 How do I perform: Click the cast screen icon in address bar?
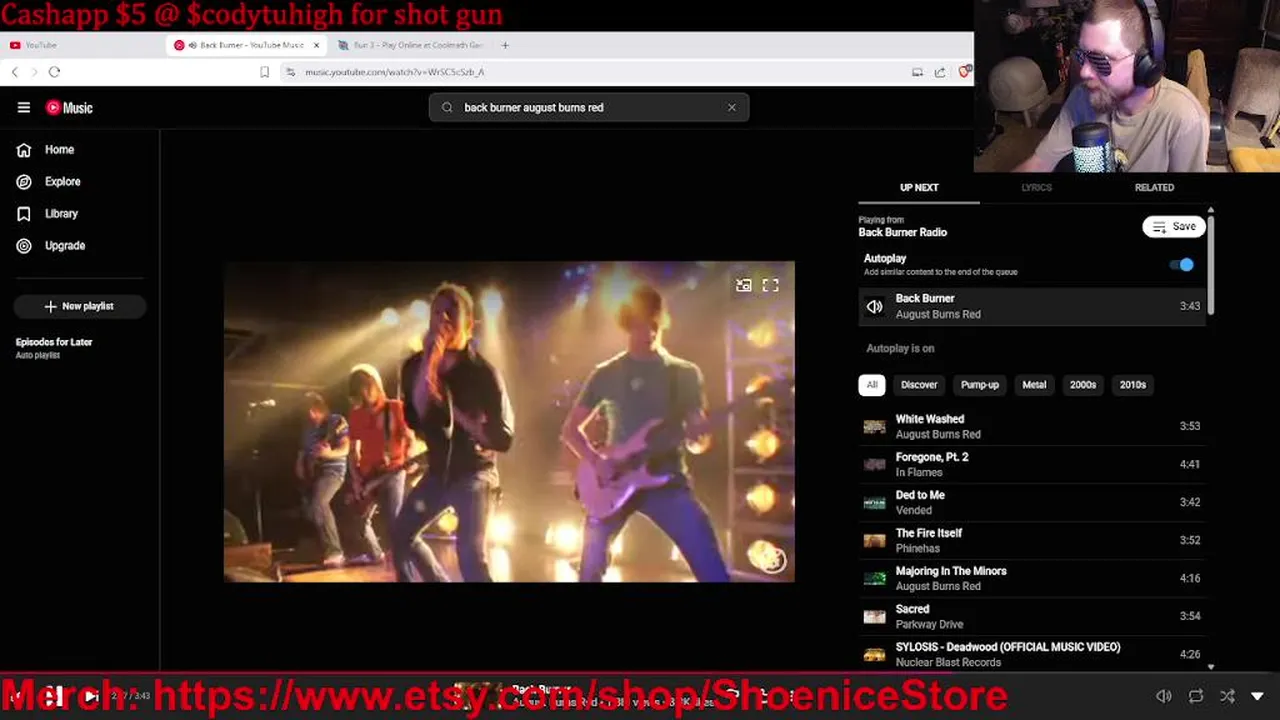click(x=917, y=72)
